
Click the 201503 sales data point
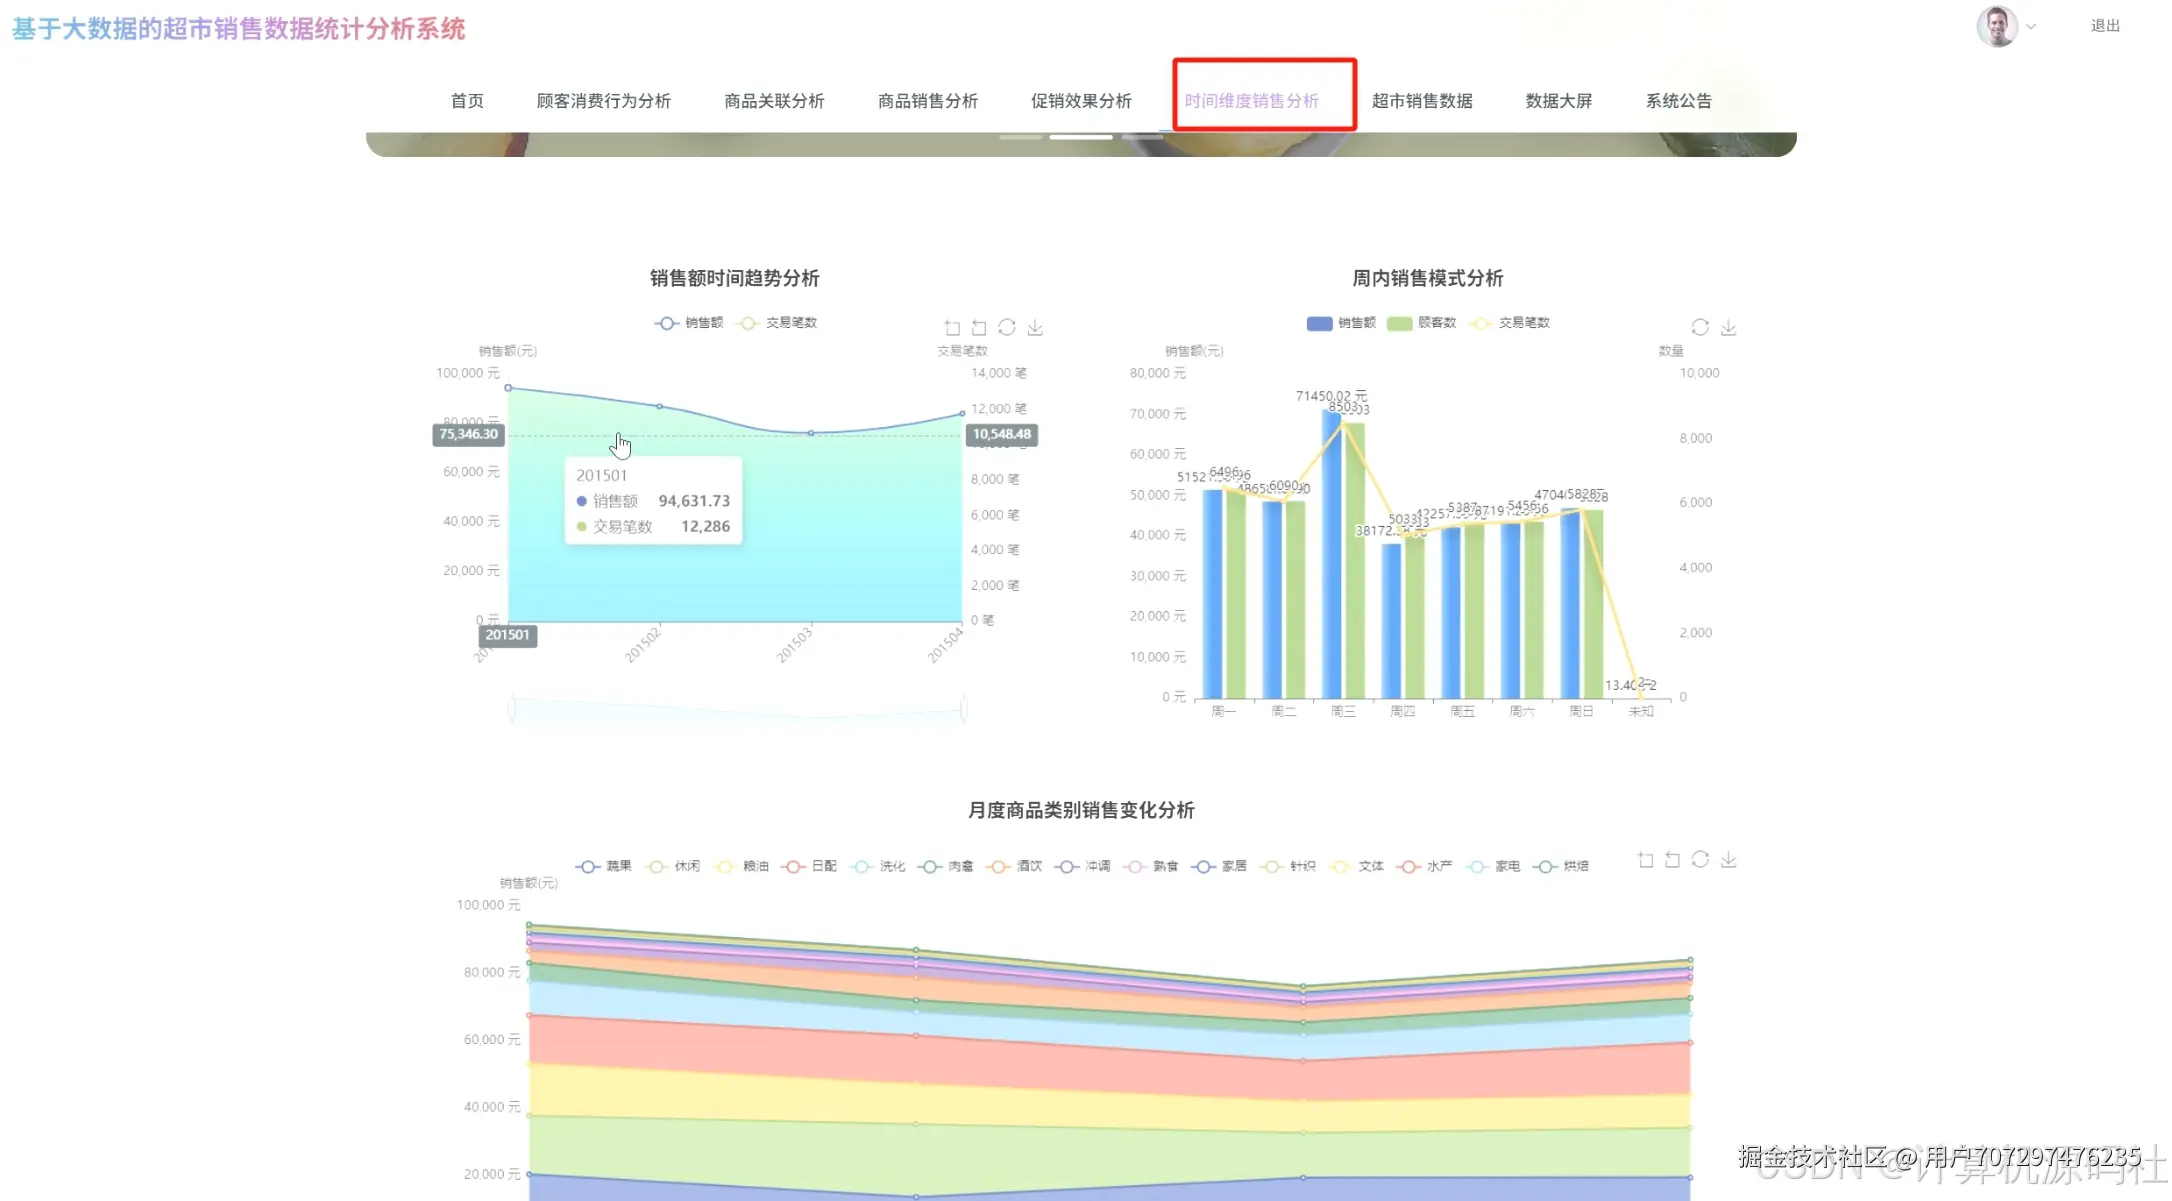click(811, 433)
